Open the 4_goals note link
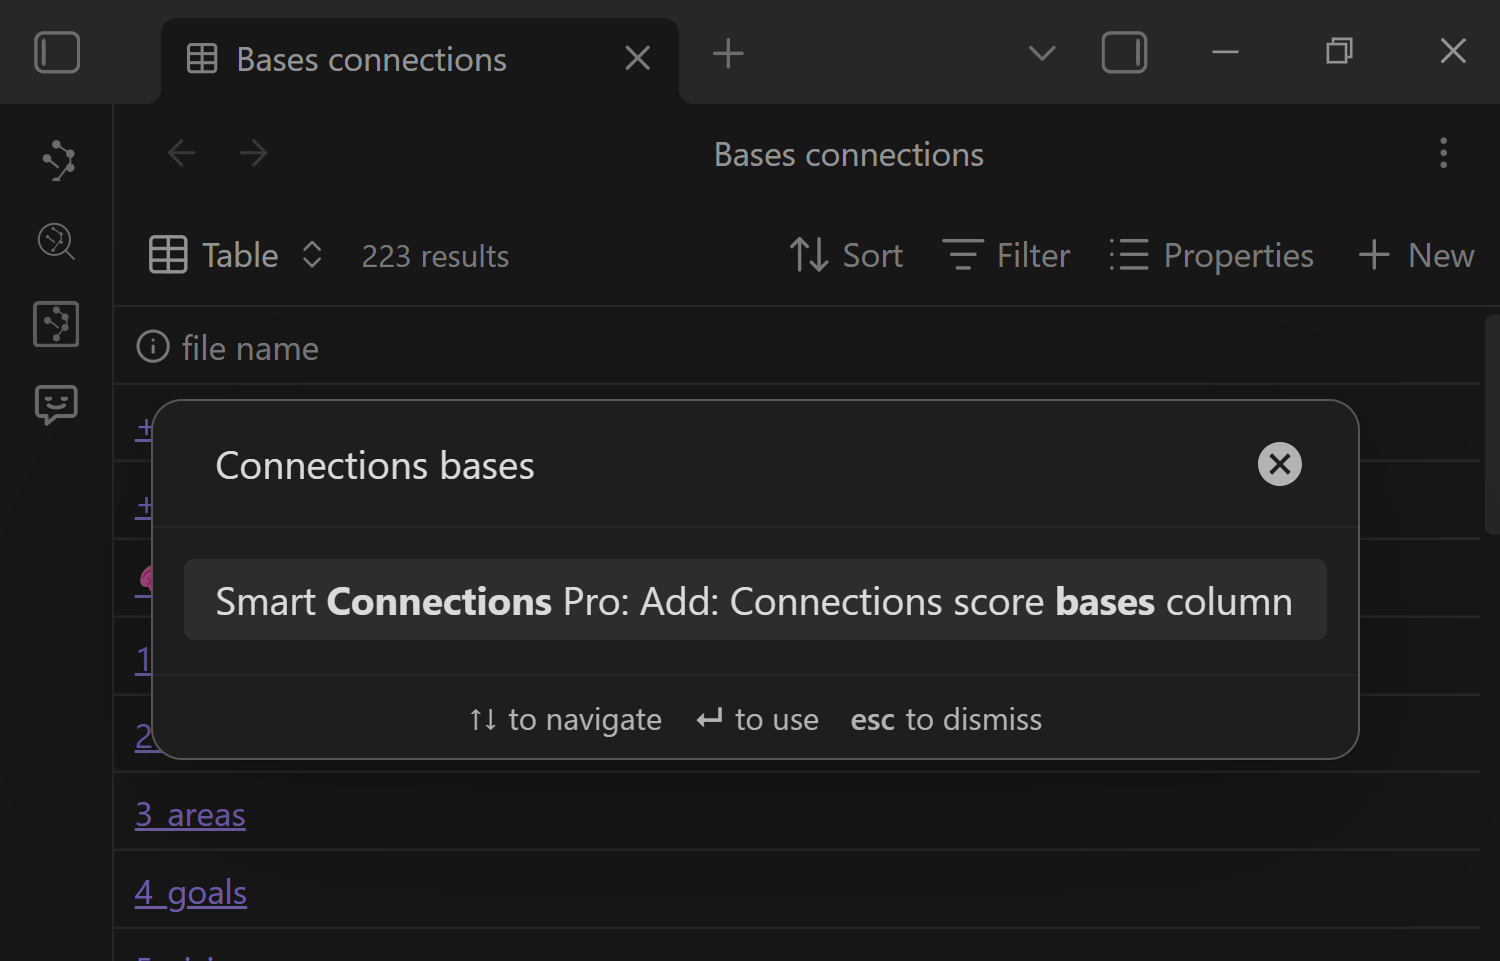1500x961 pixels. pos(191,893)
